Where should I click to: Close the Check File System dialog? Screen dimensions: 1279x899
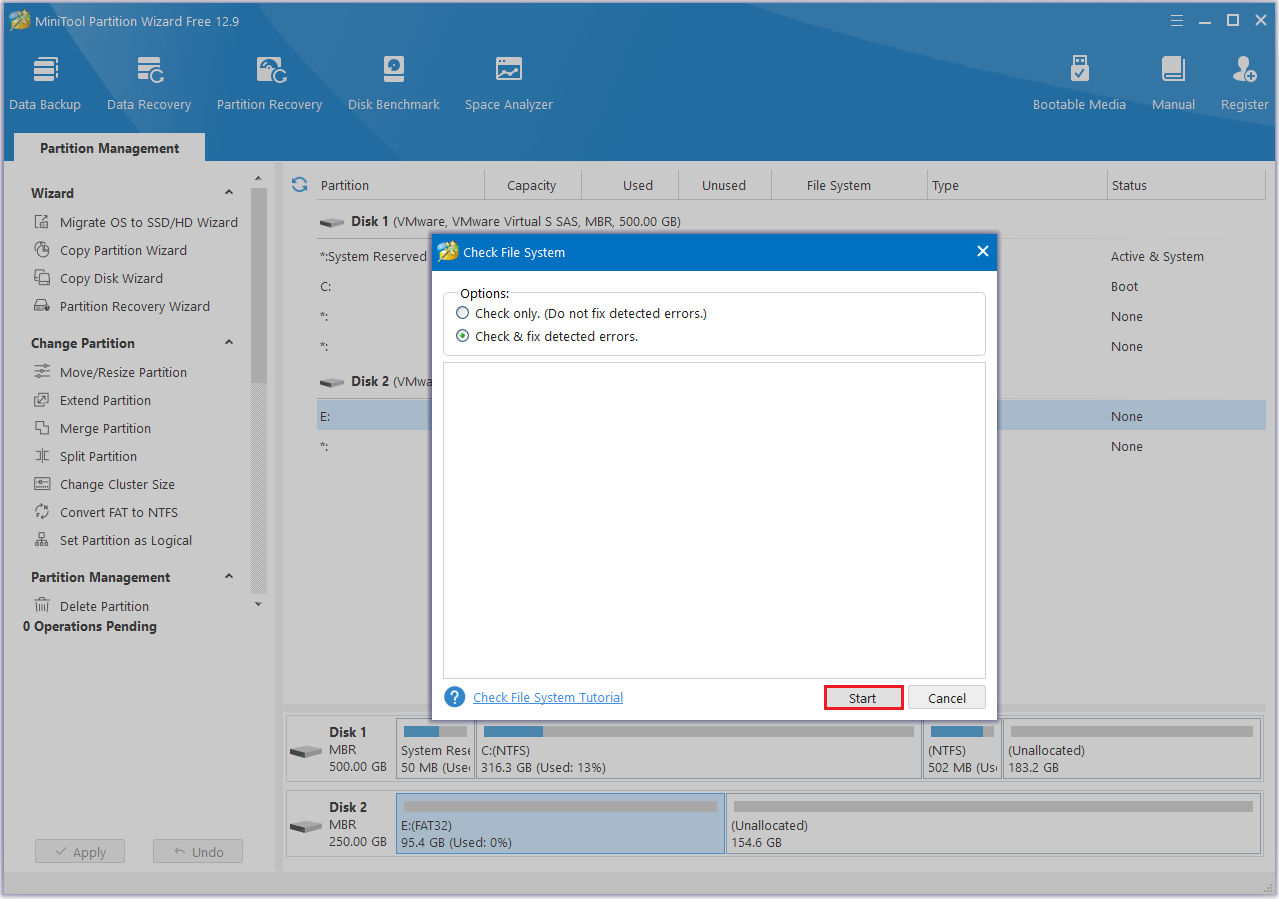[982, 252]
